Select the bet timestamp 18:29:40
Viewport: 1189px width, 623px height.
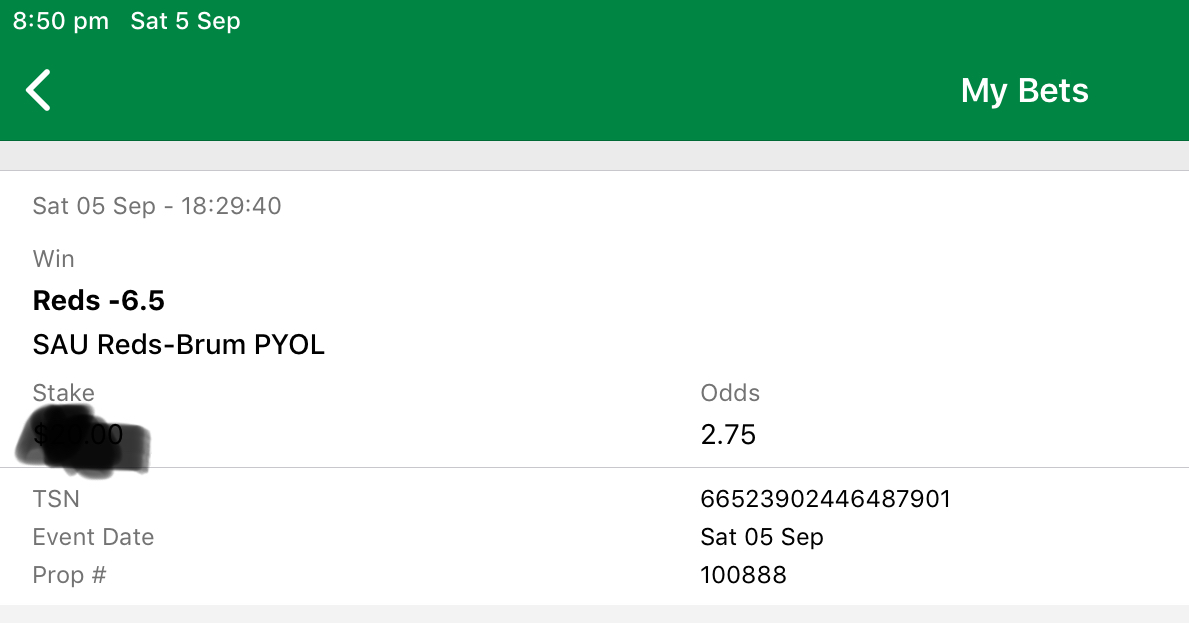point(231,206)
